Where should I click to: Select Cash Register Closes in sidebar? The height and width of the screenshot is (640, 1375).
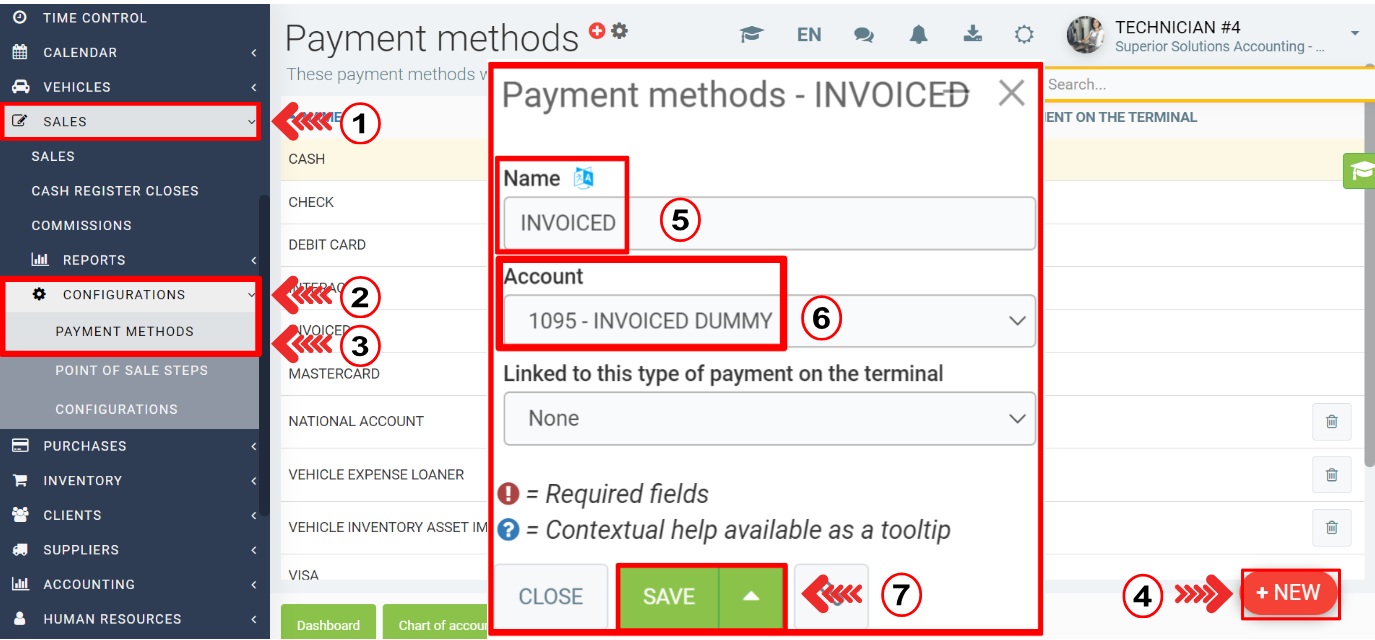coord(115,191)
